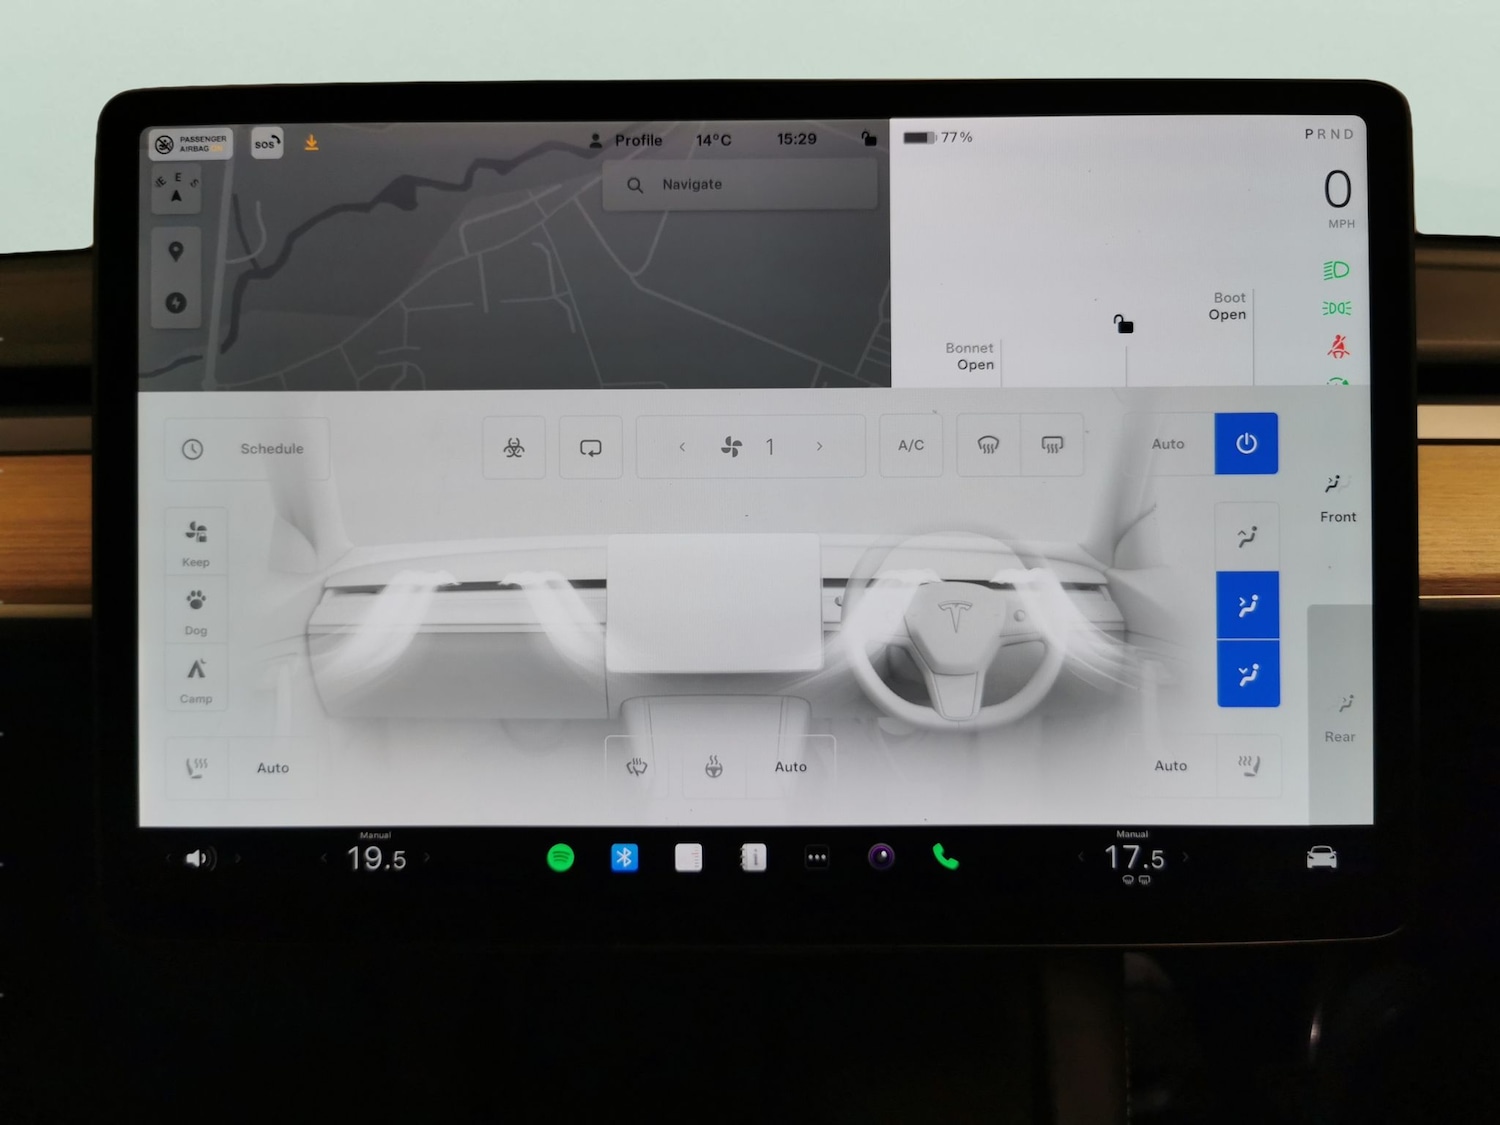Open Spotify from the app dock

(560, 857)
